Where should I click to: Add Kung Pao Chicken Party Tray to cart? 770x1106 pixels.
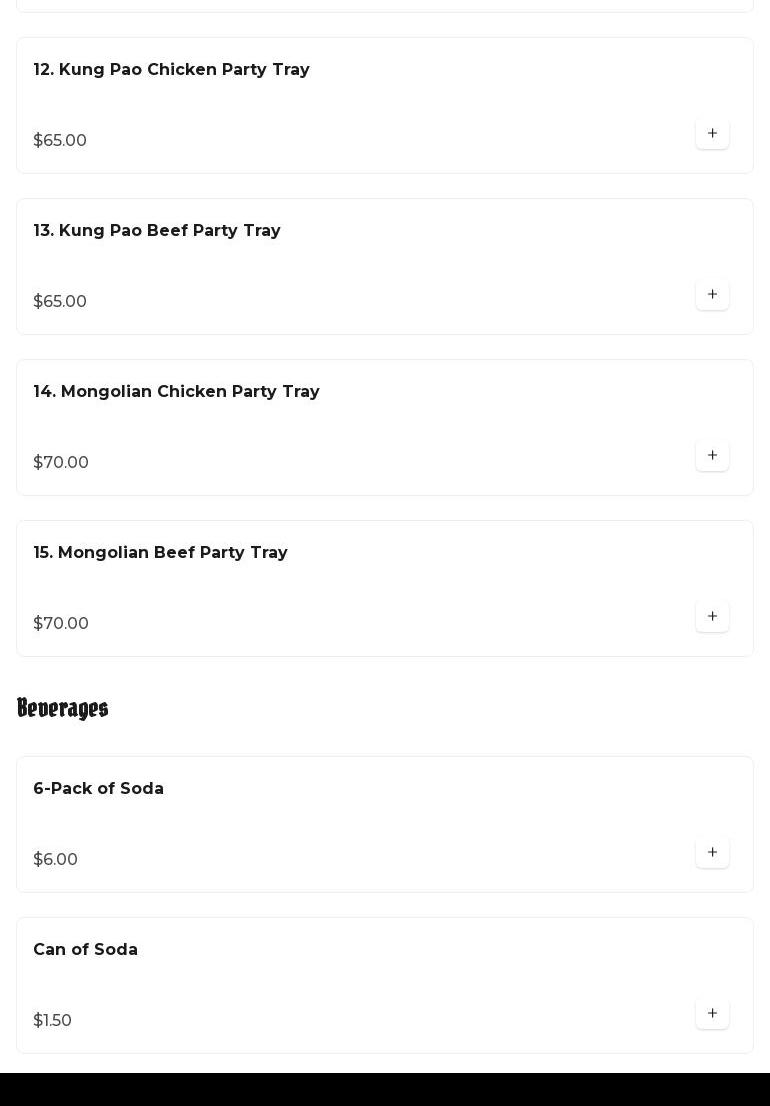712,134
